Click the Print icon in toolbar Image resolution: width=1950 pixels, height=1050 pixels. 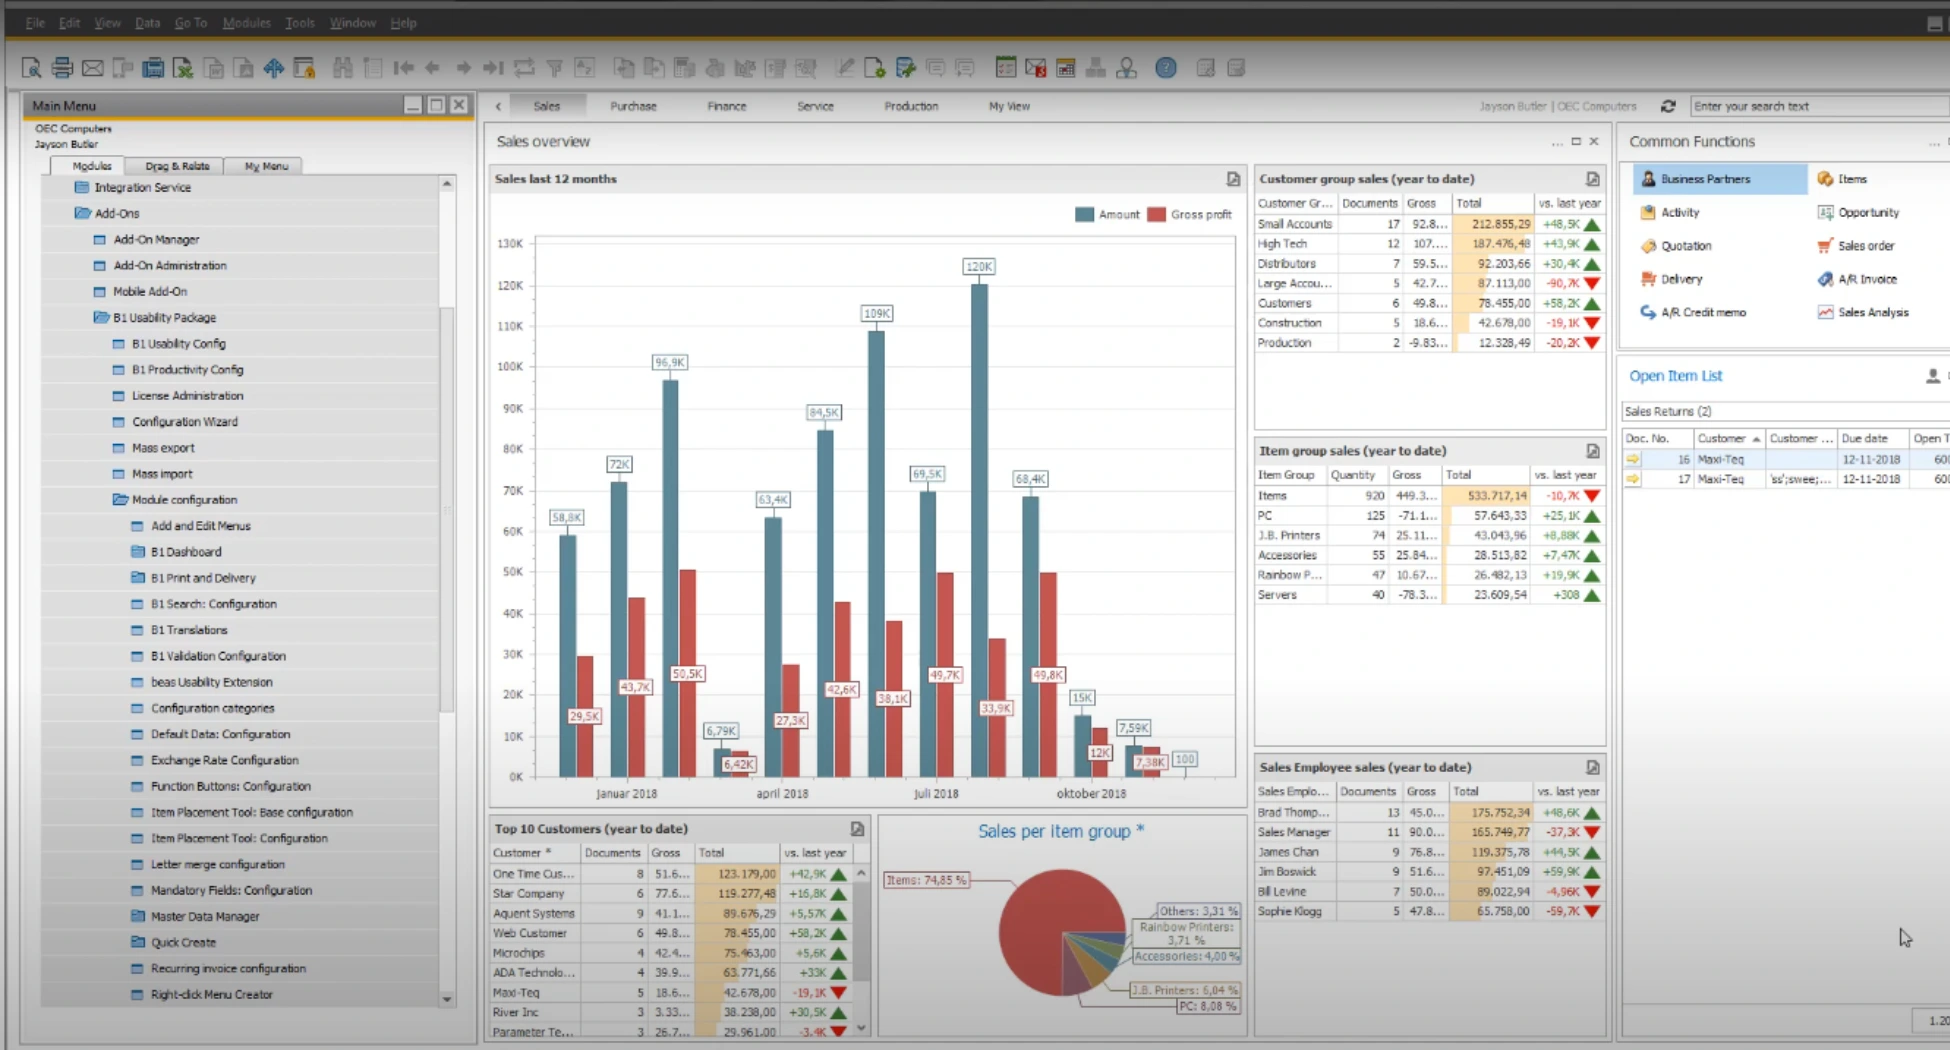(x=62, y=68)
